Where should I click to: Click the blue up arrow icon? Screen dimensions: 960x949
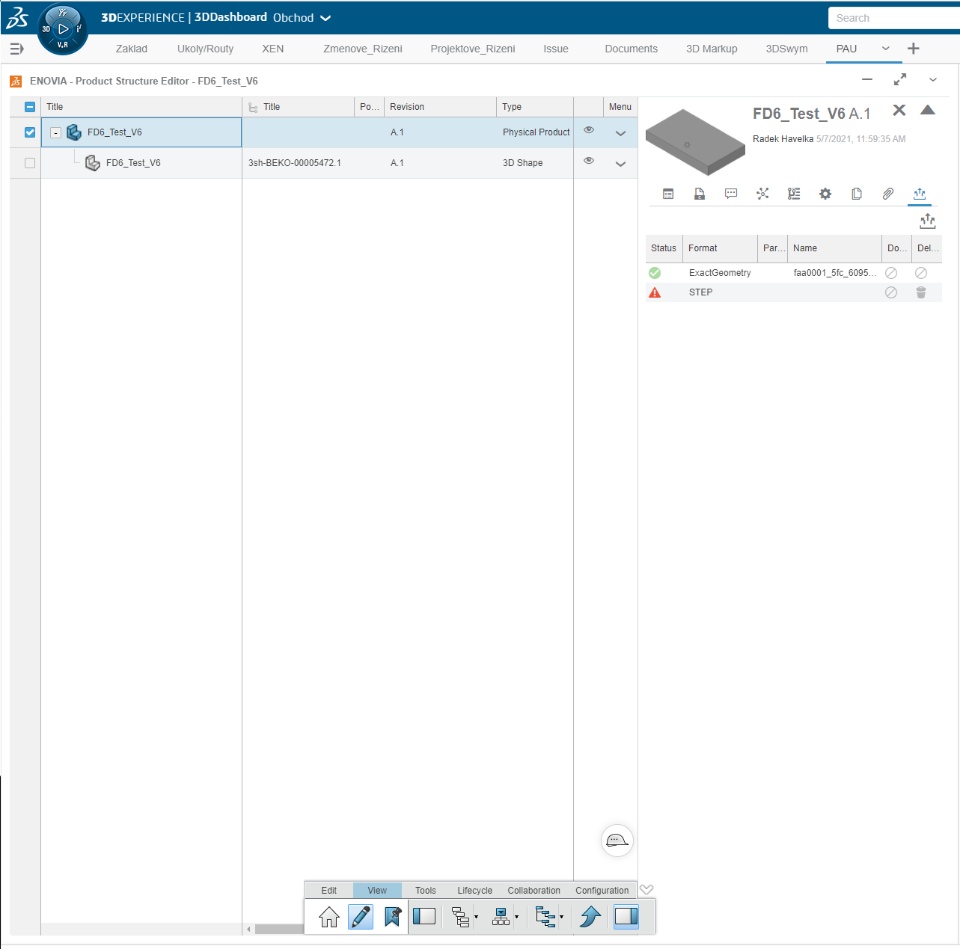590,917
